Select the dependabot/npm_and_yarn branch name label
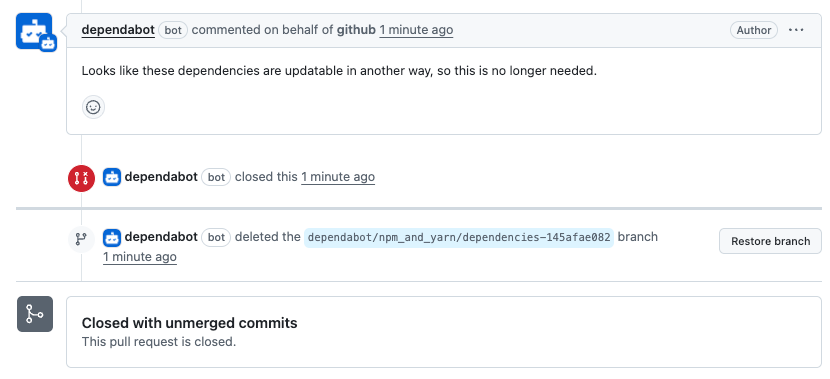This screenshot has width=830, height=379. pos(459,238)
